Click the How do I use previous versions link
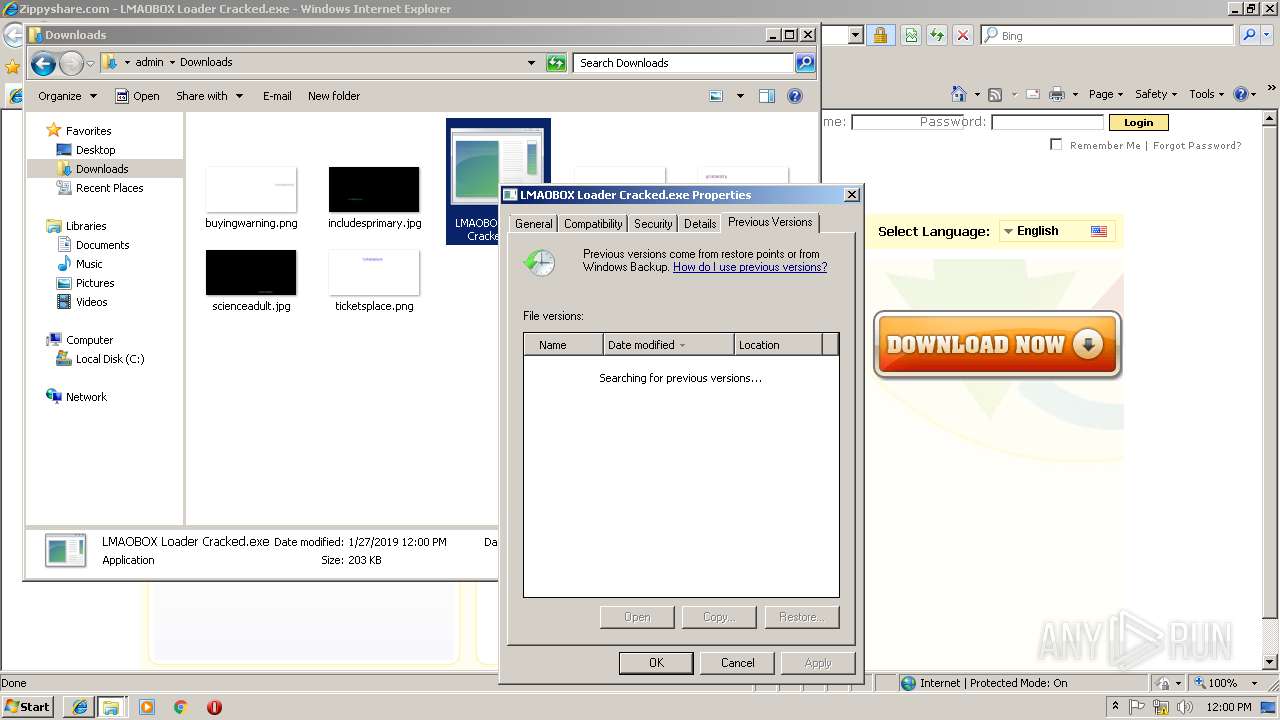1280x720 pixels. (750, 267)
